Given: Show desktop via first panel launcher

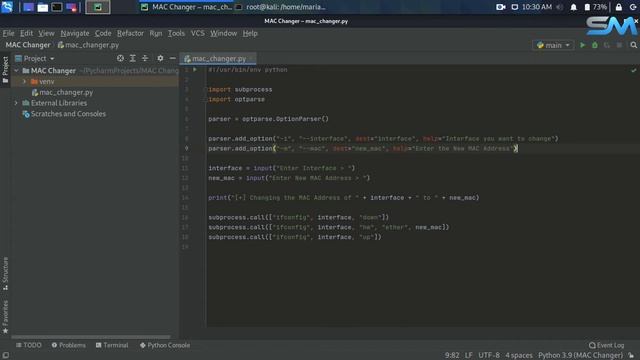Looking at the screenshot, I should coord(28,7).
